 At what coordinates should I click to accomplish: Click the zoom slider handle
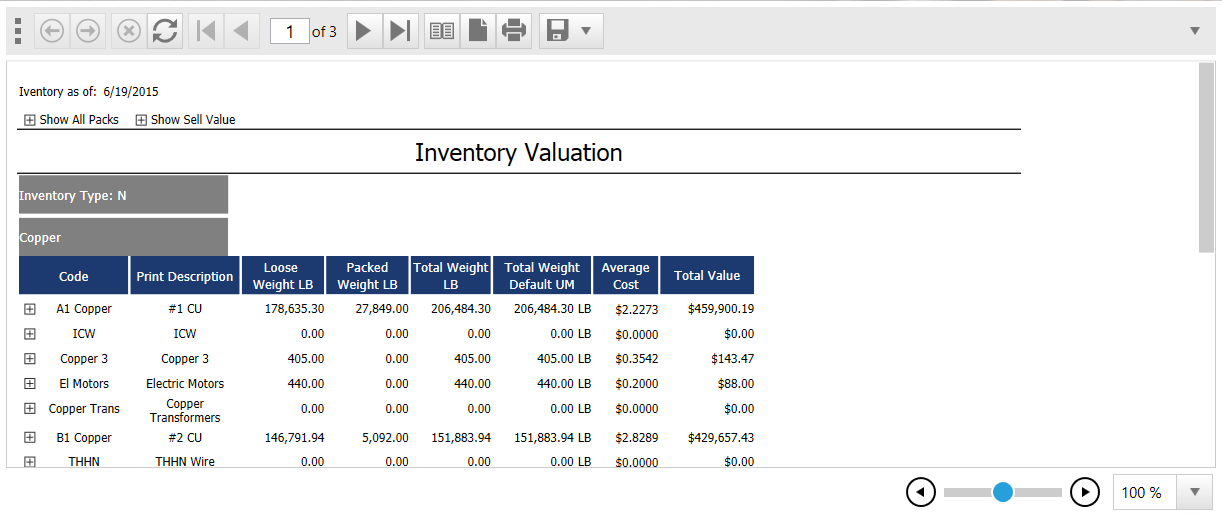pyautogui.click(x=1003, y=492)
